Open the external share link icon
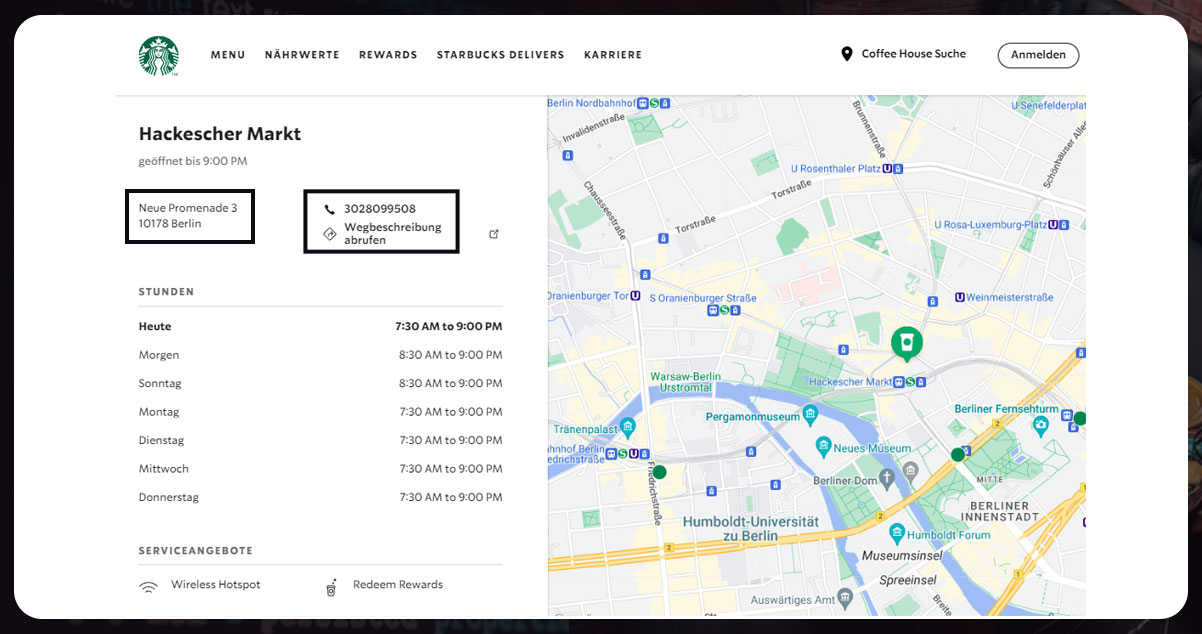Viewport: 1202px width, 634px height. point(493,234)
